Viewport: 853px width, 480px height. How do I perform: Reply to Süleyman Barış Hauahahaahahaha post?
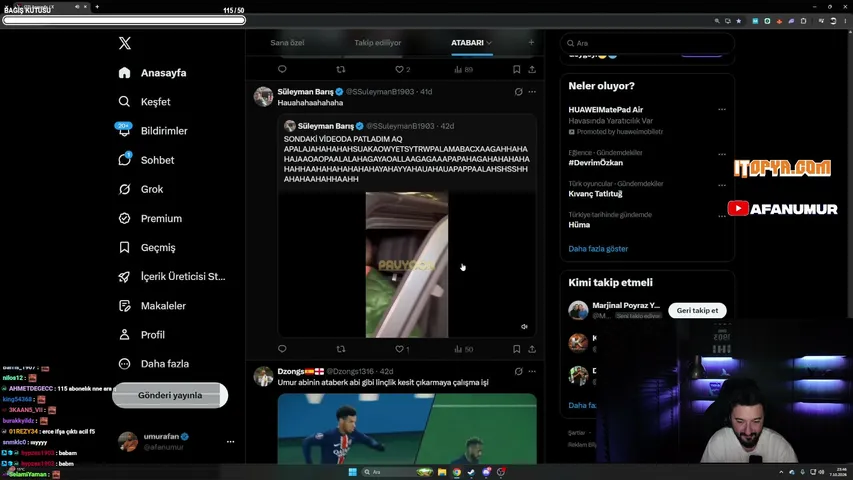click(282, 349)
